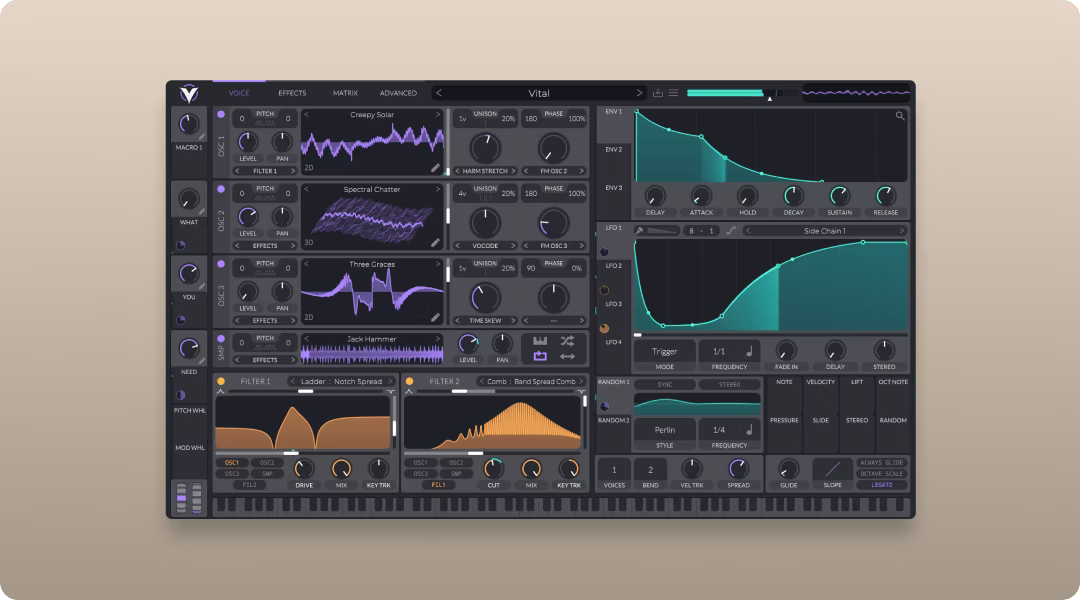Click the Vital logo icon
Image resolution: width=1080 pixels, height=600 pixels.
pos(189,93)
